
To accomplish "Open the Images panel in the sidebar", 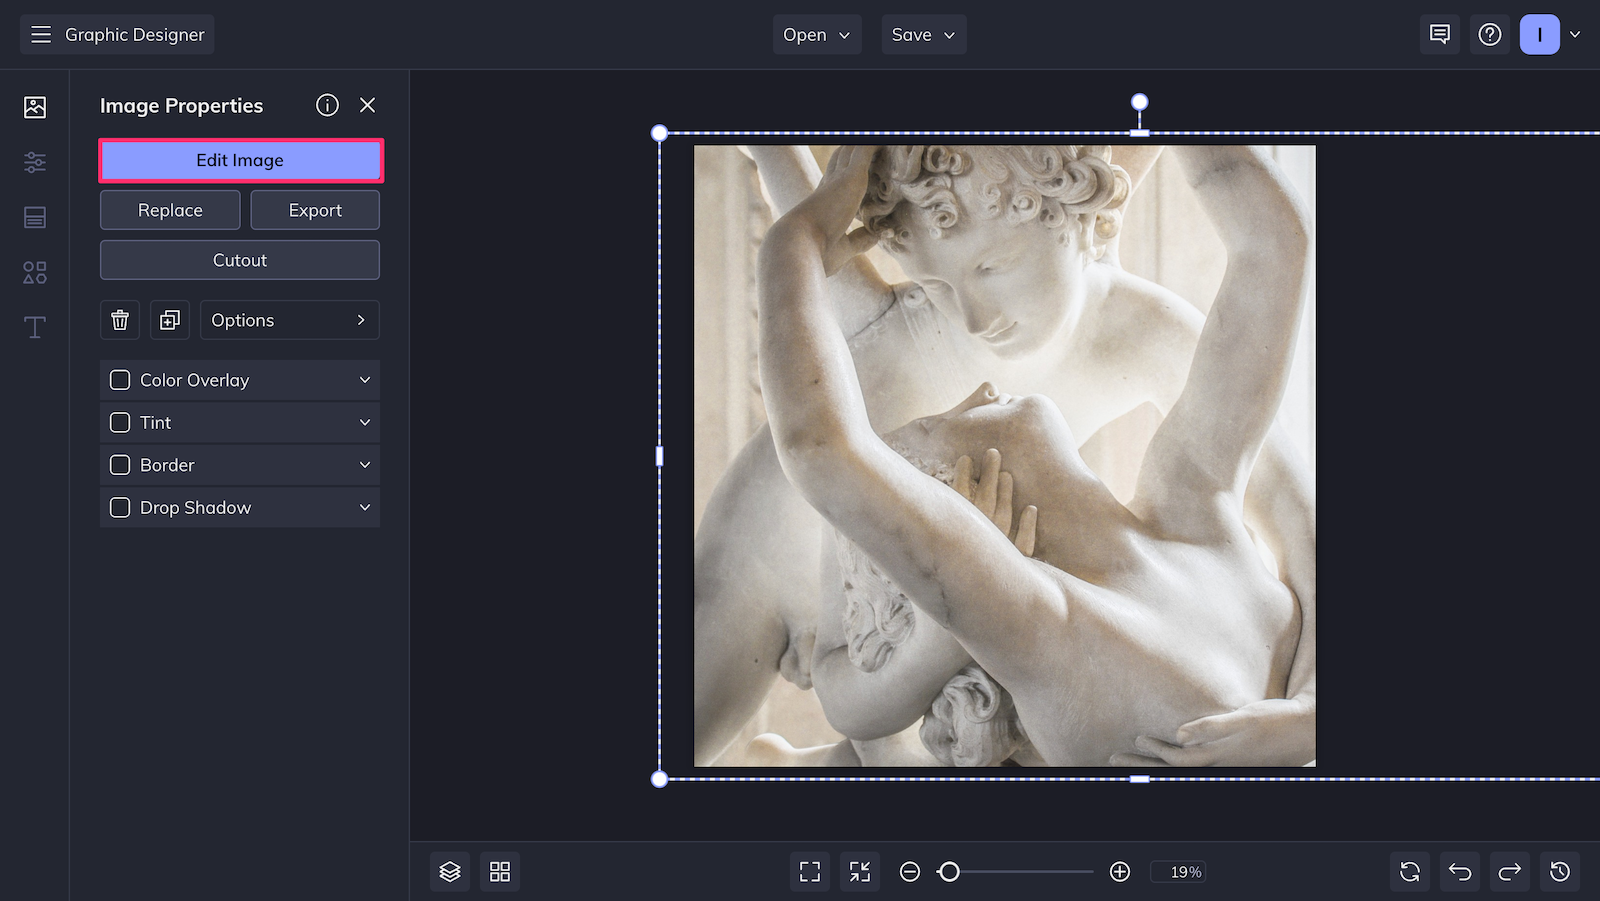I will click(x=34, y=106).
